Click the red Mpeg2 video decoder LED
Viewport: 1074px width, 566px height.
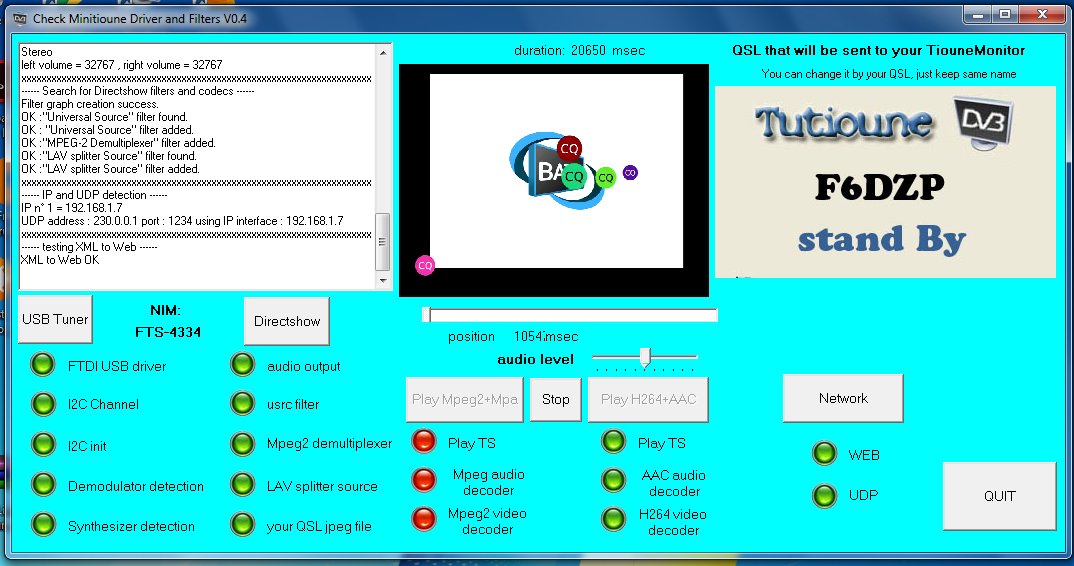[x=424, y=519]
